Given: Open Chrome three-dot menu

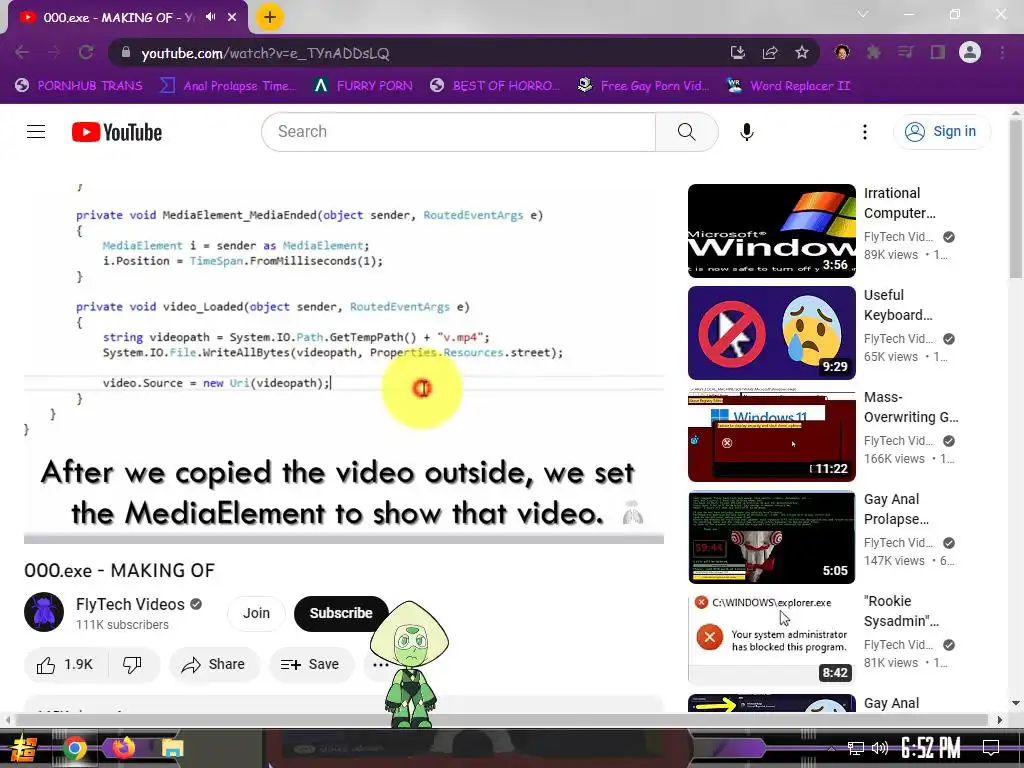Looking at the screenshot, I should (x=1002, y=52).
